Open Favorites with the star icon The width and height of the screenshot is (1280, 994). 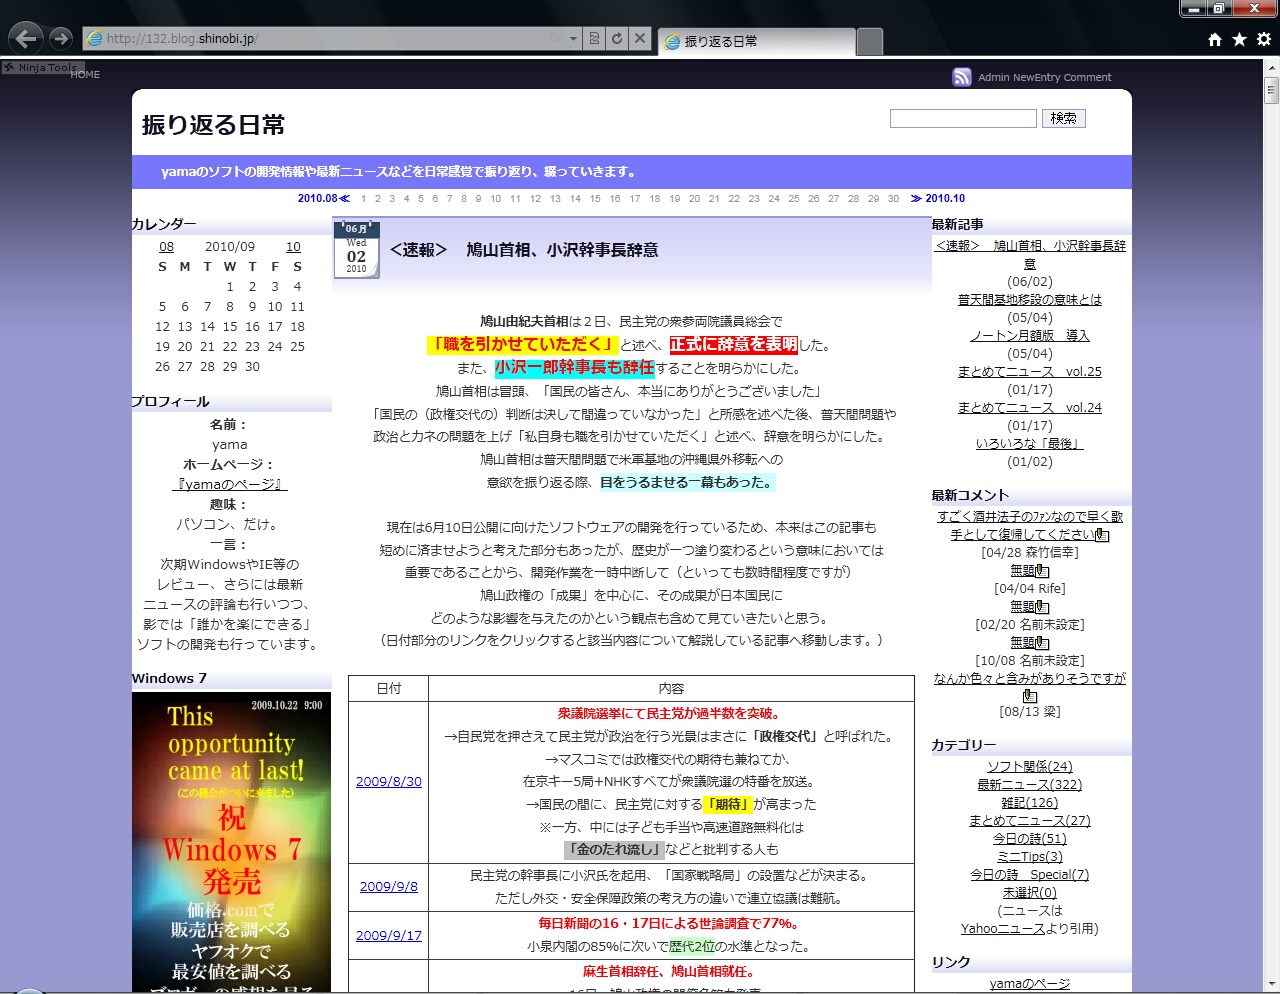pos(1239,39)
